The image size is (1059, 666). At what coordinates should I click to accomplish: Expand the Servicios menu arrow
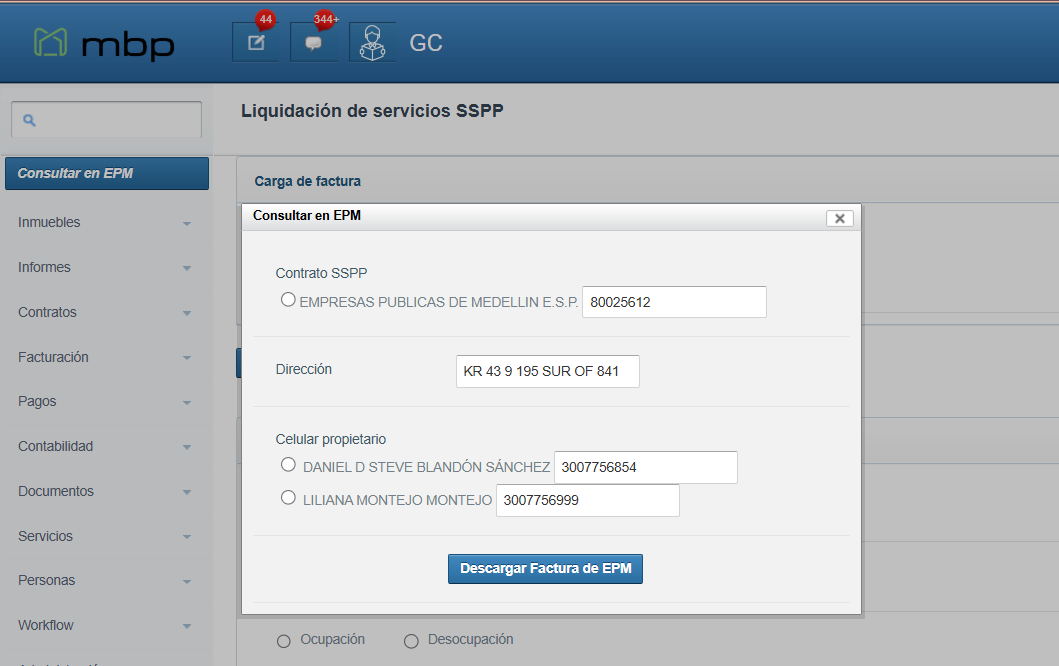click(x=187, y=537)
